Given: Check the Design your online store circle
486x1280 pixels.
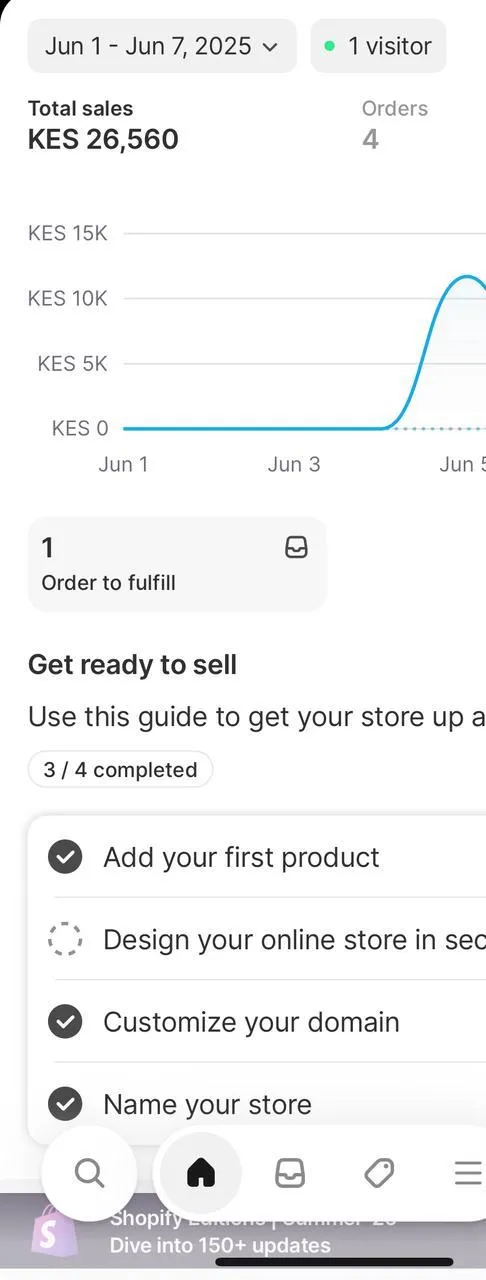Looking at the screenshot, I should [x=65, y=939].
